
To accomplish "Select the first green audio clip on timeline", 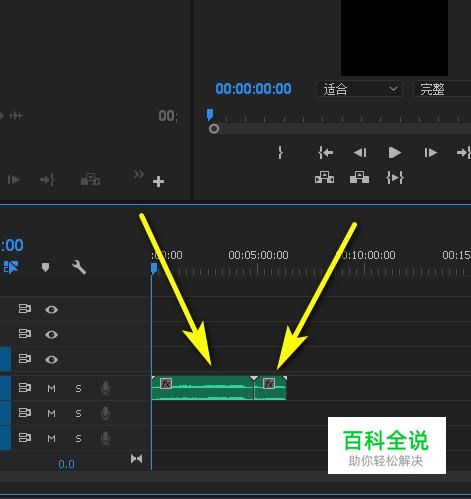I will 202,388.
